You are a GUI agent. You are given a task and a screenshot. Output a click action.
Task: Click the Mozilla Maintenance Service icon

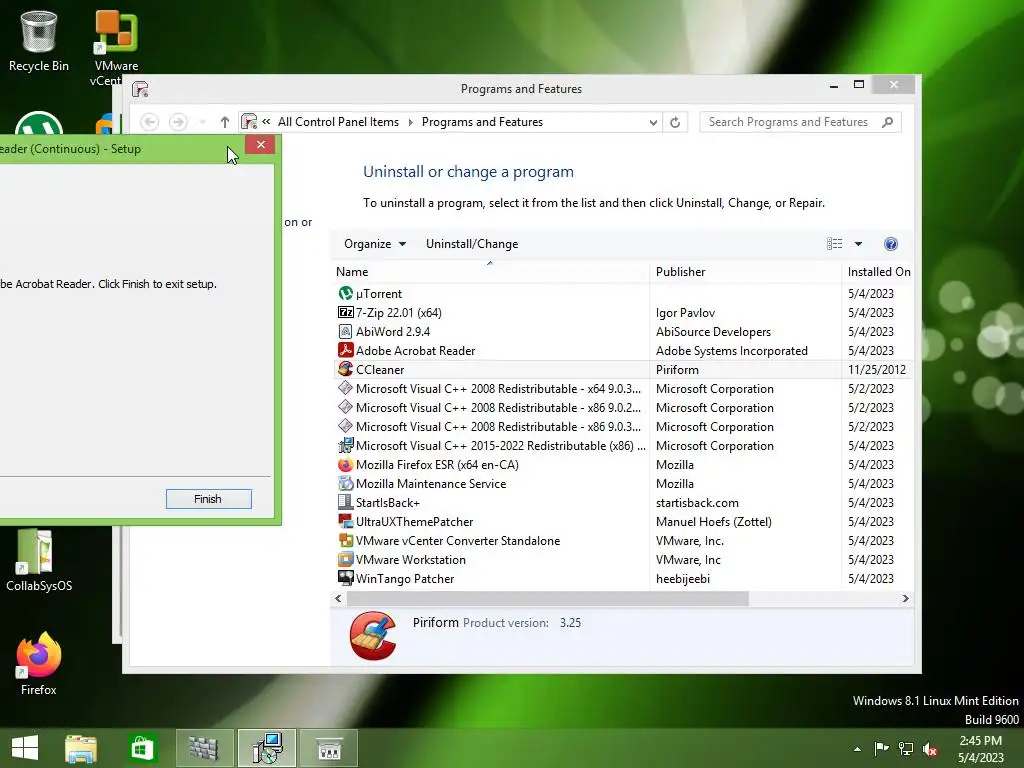pos(345,484)
